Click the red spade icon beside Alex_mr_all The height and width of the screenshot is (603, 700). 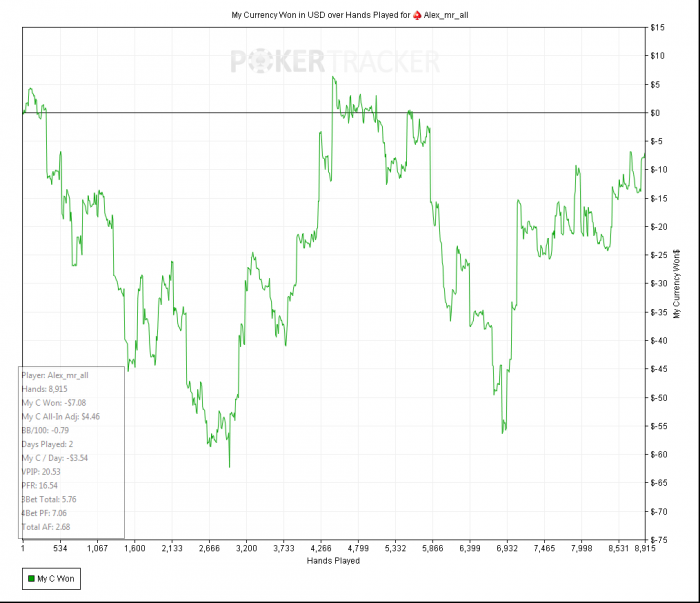coord(417,15)
